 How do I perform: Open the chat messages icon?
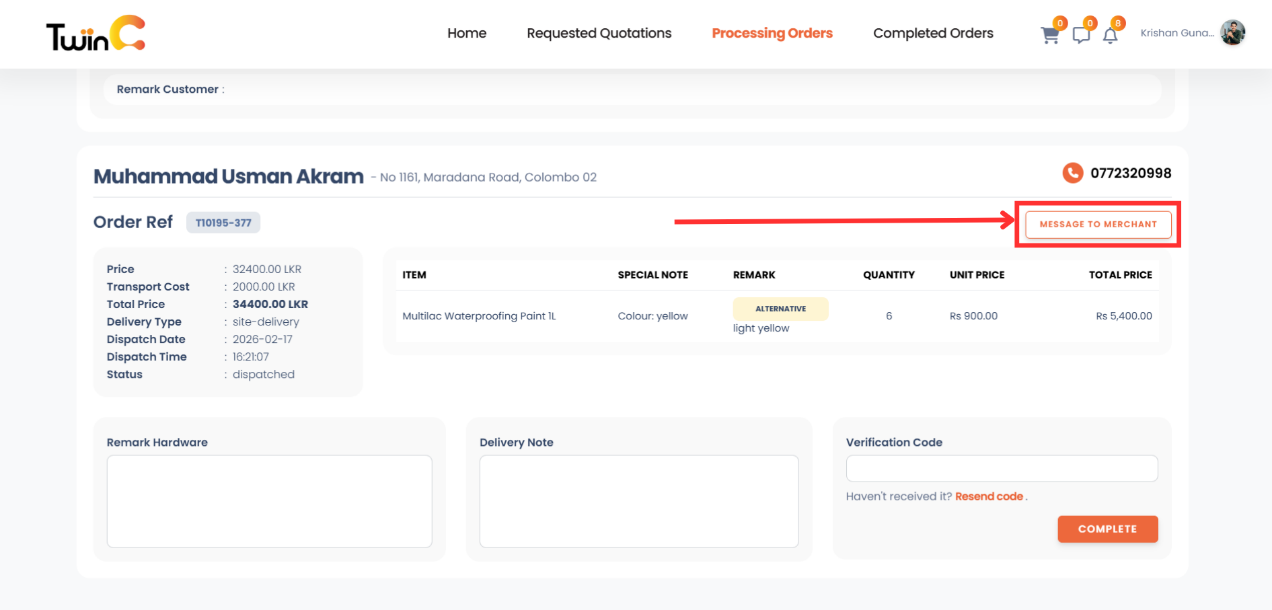[x=1080, y=35]
